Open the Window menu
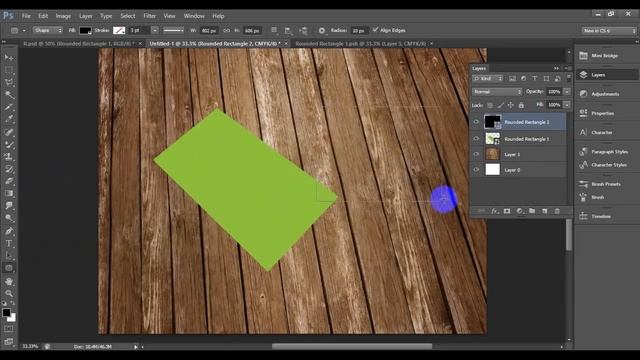 tap(194, 16)
